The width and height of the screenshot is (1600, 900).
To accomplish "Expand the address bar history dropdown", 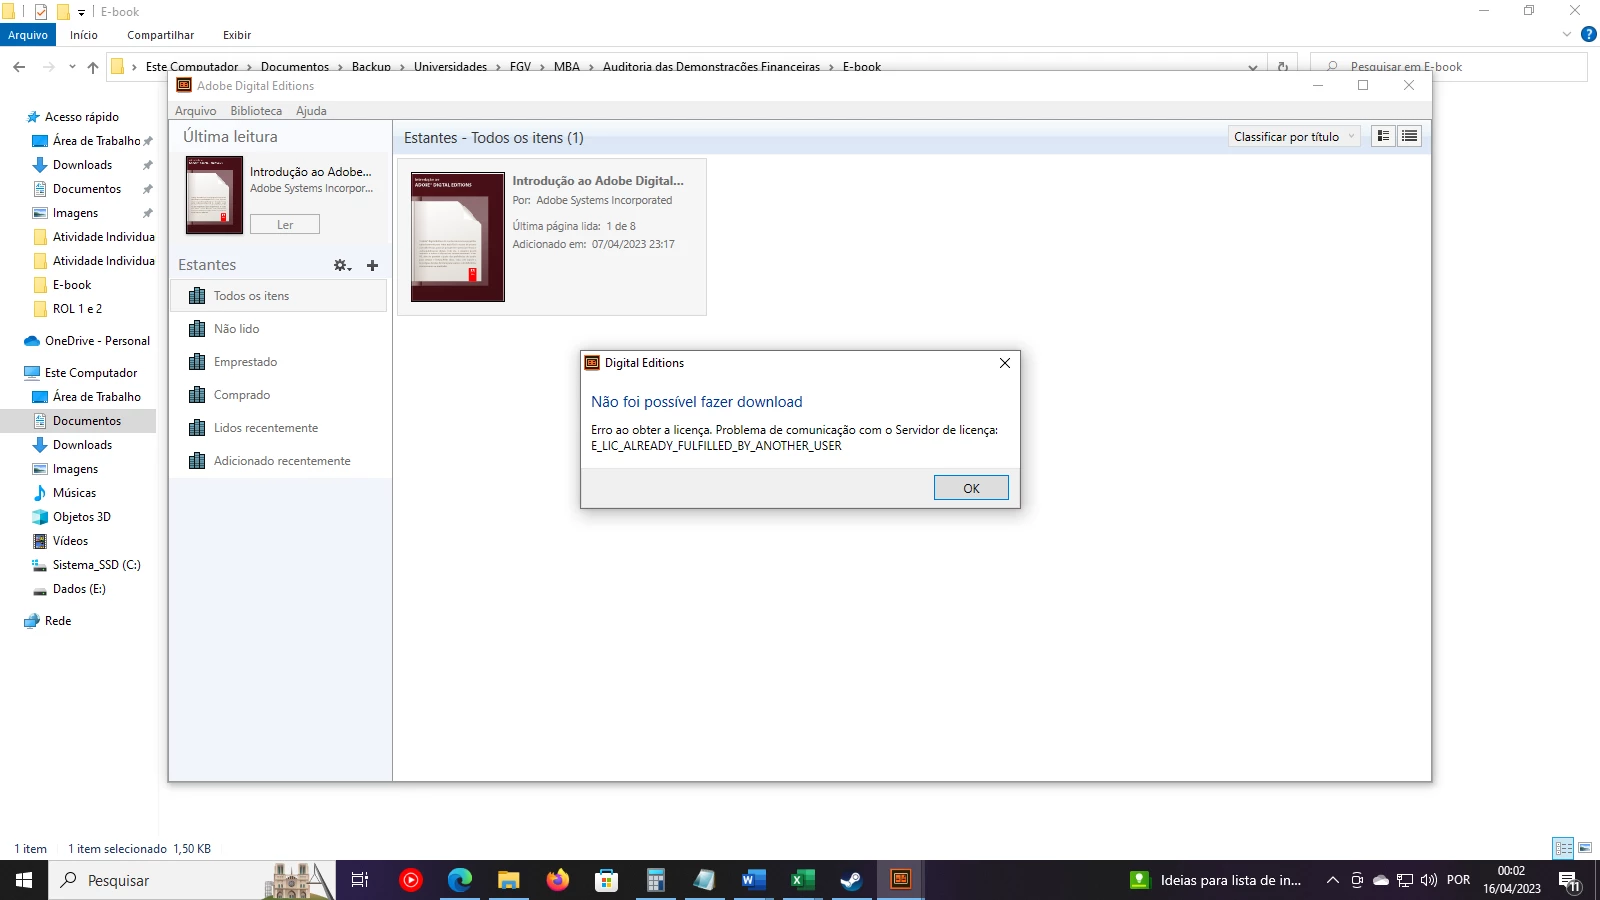I will (x=1253, y=67).
